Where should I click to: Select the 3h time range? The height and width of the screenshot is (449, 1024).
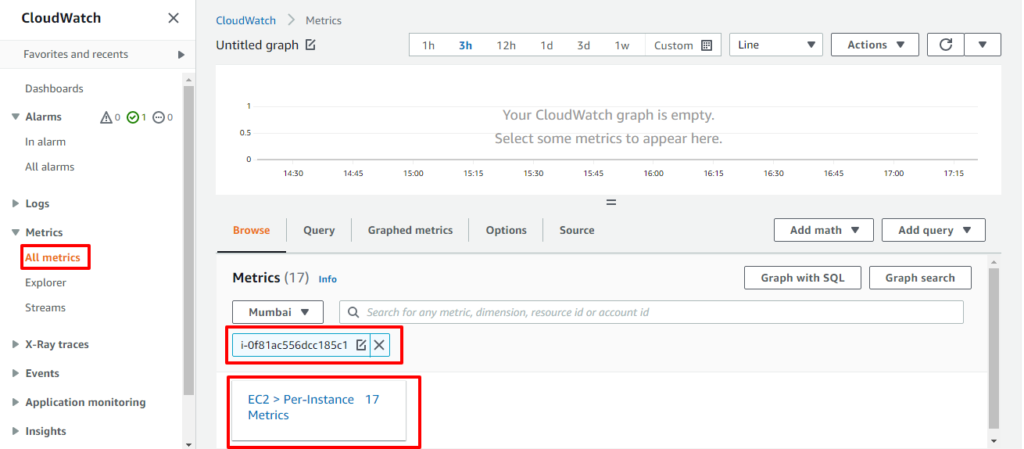[x=465, y=45]
